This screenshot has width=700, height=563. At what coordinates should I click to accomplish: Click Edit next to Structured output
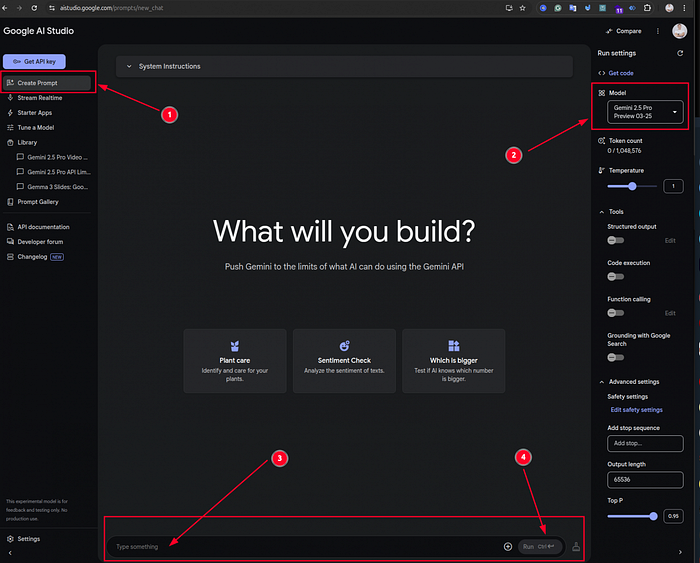click(x=670, y=241)
